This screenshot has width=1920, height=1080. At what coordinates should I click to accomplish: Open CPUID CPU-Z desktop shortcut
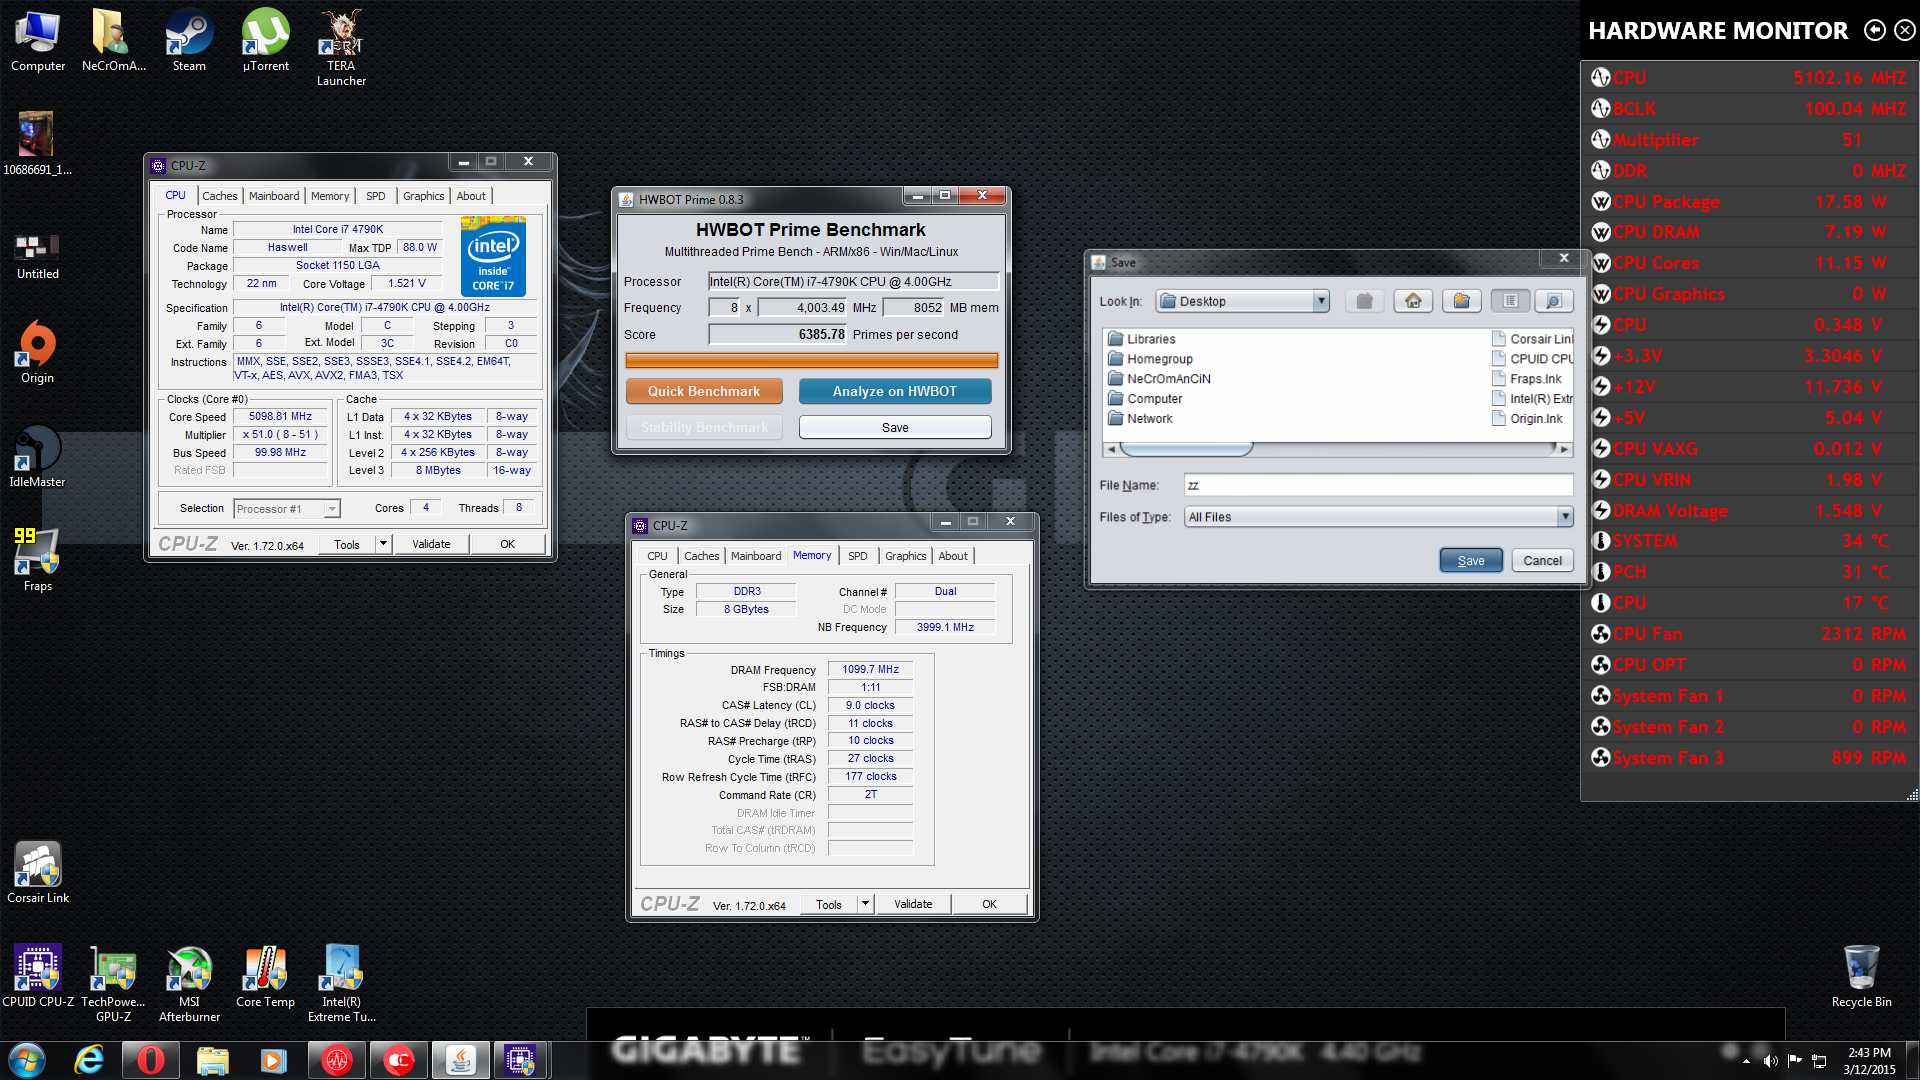coord(38,976)
